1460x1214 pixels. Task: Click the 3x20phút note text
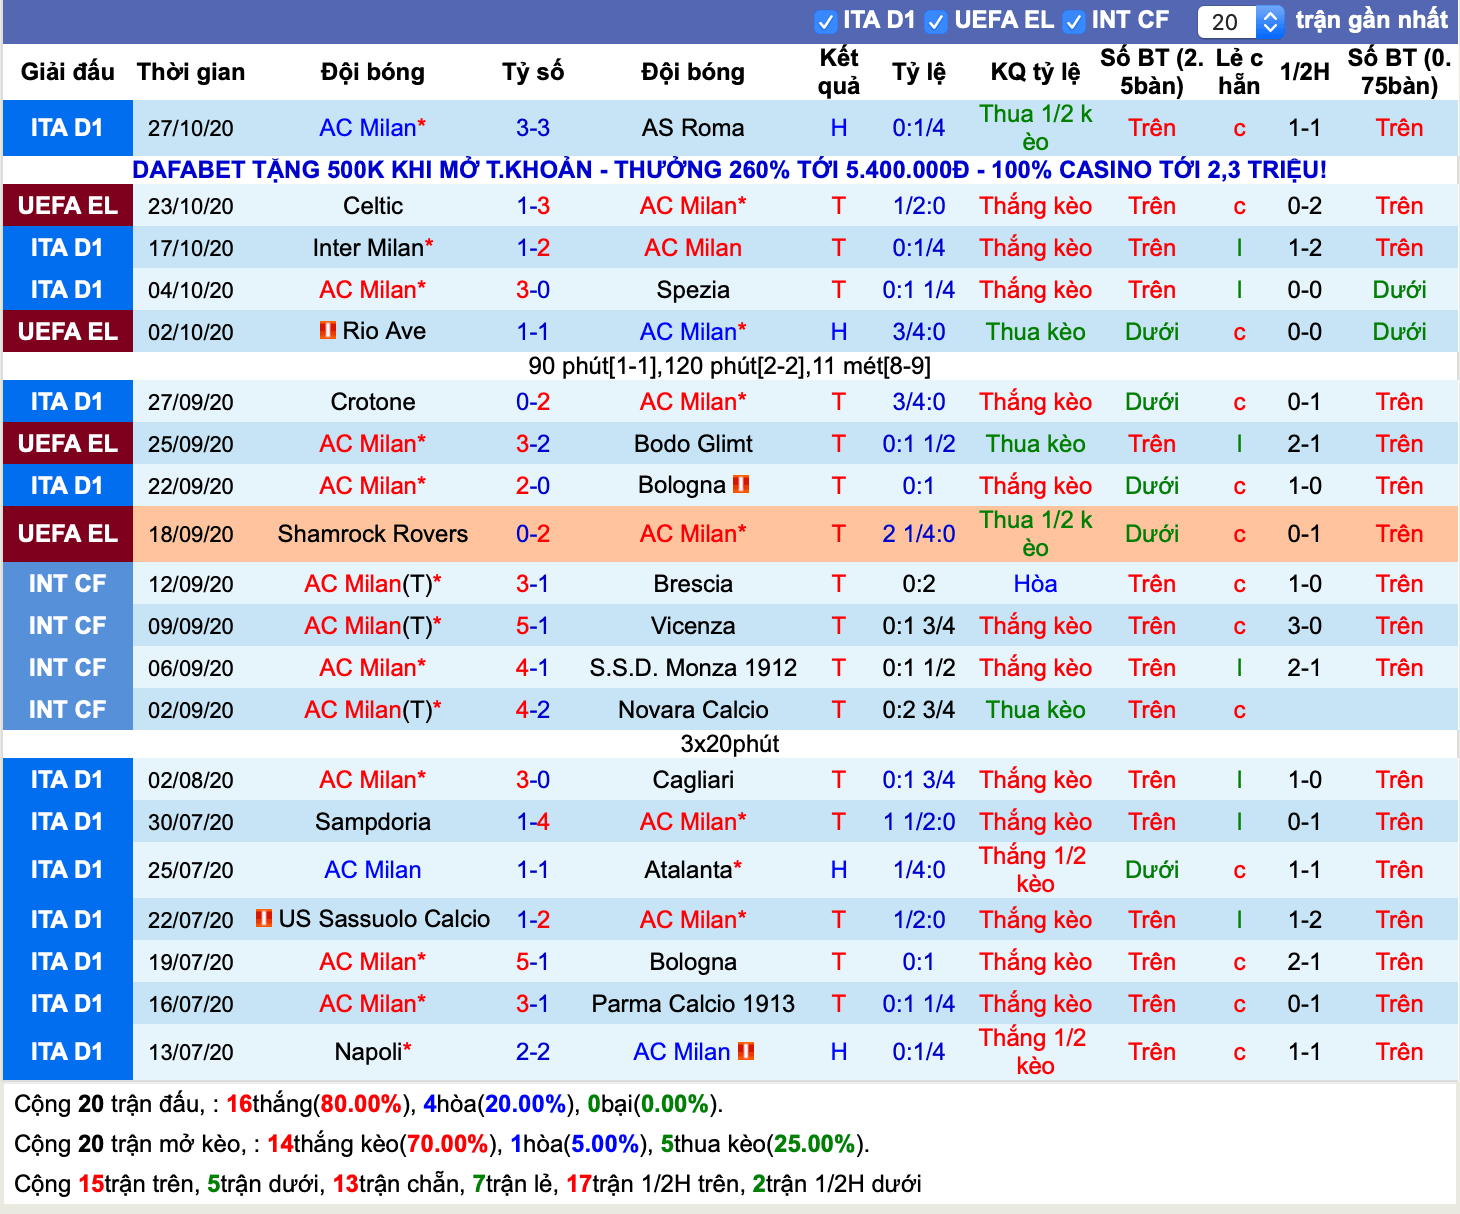coord(729,744)
